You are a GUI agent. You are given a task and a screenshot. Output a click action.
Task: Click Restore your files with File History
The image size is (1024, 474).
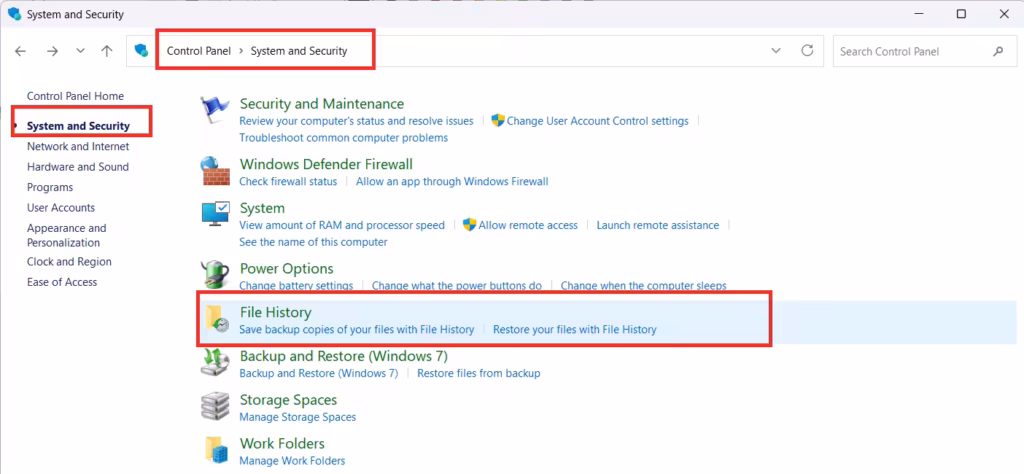(575, 330)
